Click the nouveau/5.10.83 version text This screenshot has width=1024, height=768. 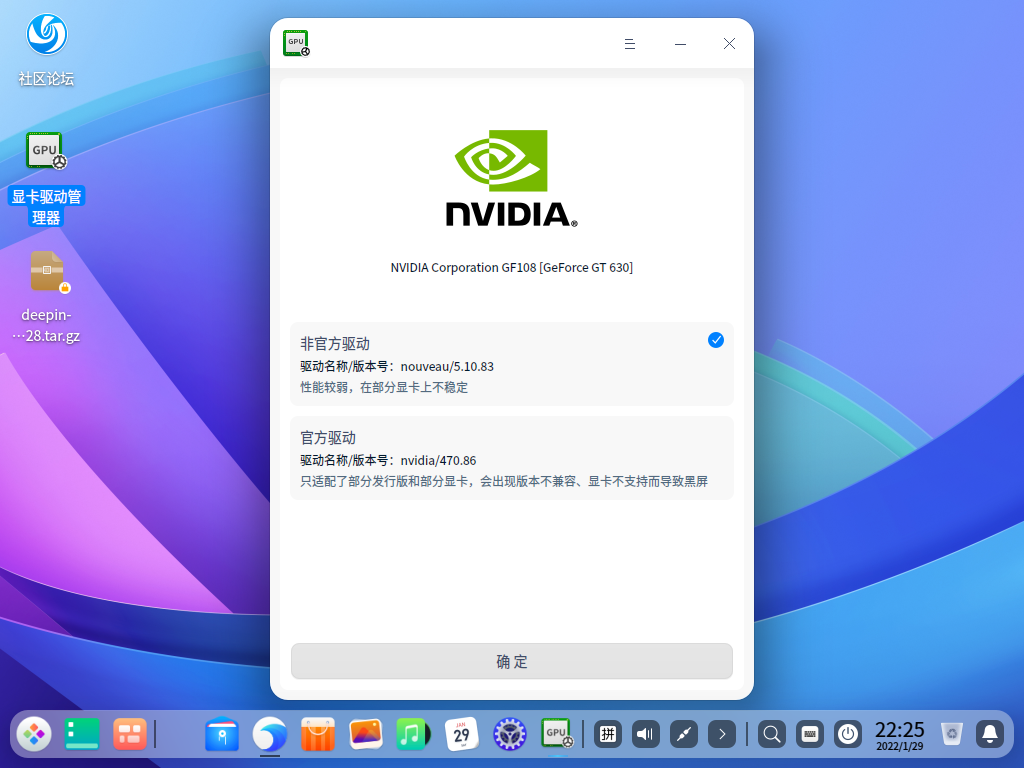[447, 366]
